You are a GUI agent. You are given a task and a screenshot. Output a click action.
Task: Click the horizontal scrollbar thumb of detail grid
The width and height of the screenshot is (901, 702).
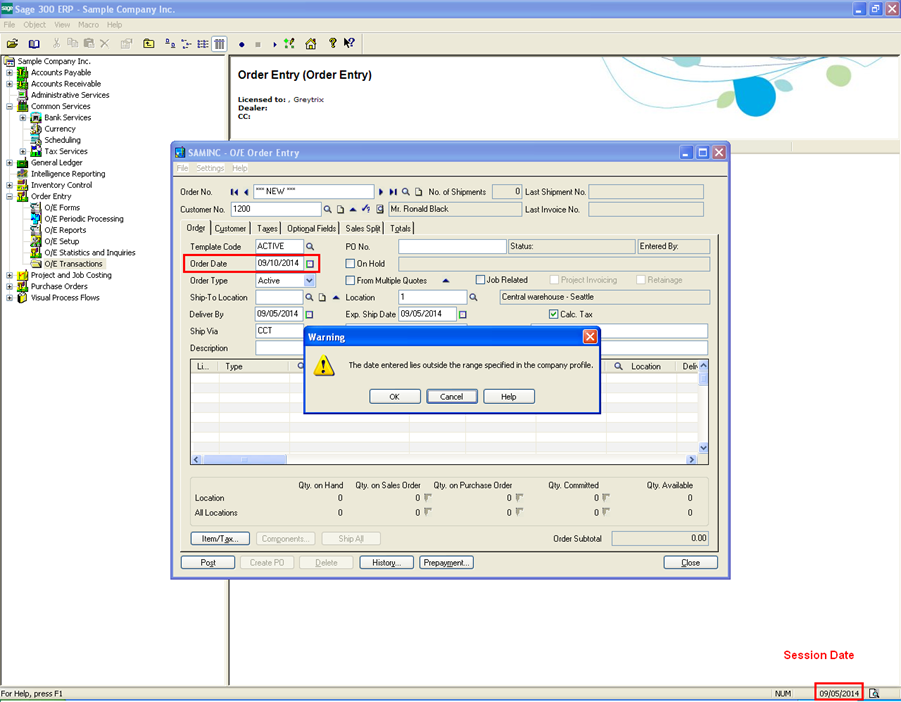pyautogui.click(x=245, y=460)
